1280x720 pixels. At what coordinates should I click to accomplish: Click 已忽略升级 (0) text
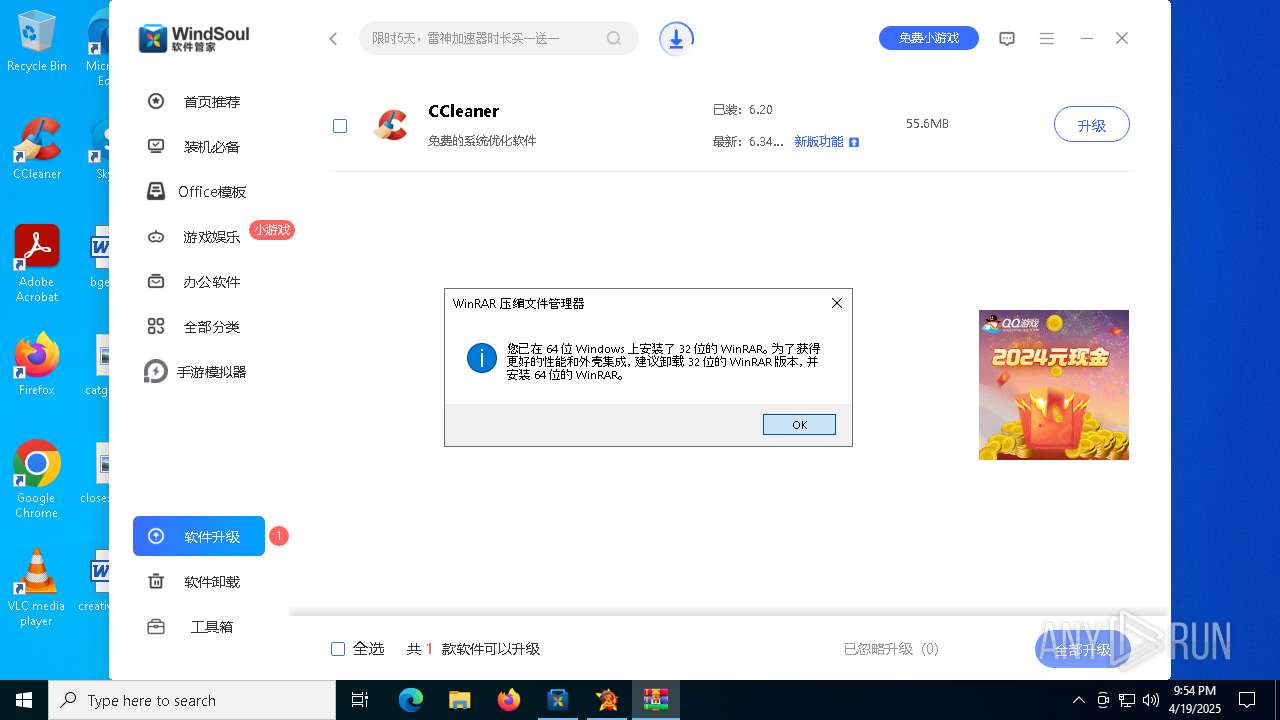[x=891, y=649]
